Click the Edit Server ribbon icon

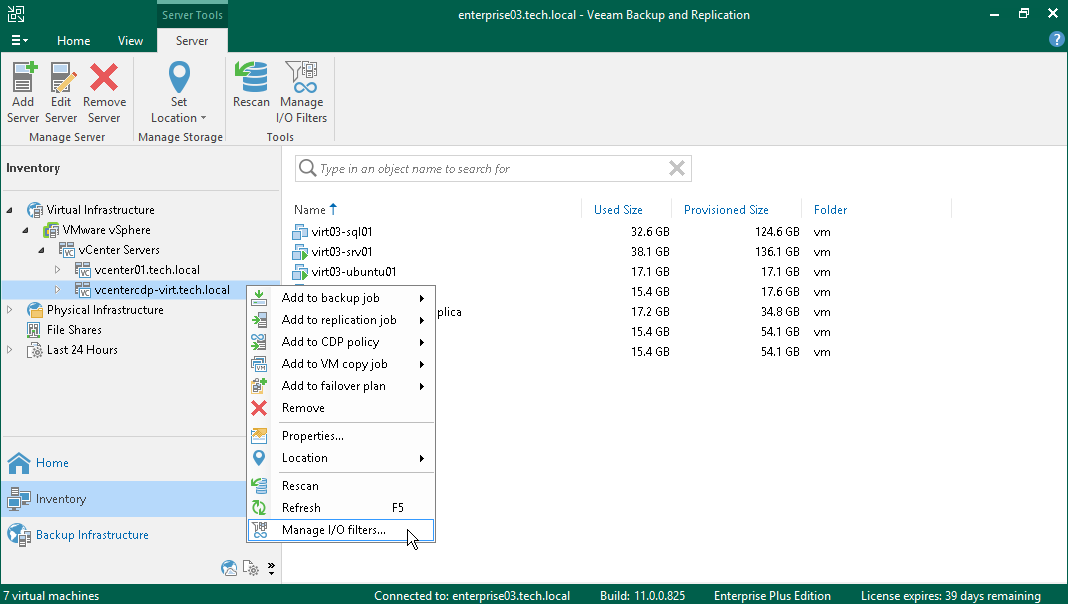coord(61,93)
